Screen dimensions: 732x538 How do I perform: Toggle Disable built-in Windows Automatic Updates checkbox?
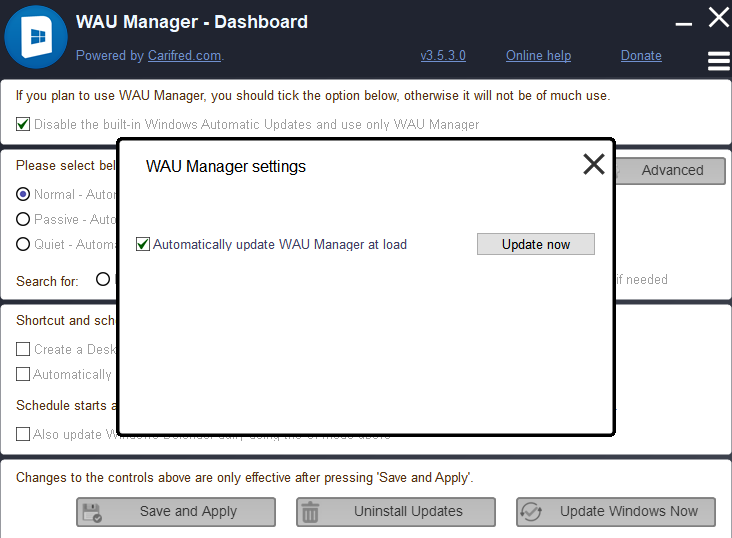23,125
